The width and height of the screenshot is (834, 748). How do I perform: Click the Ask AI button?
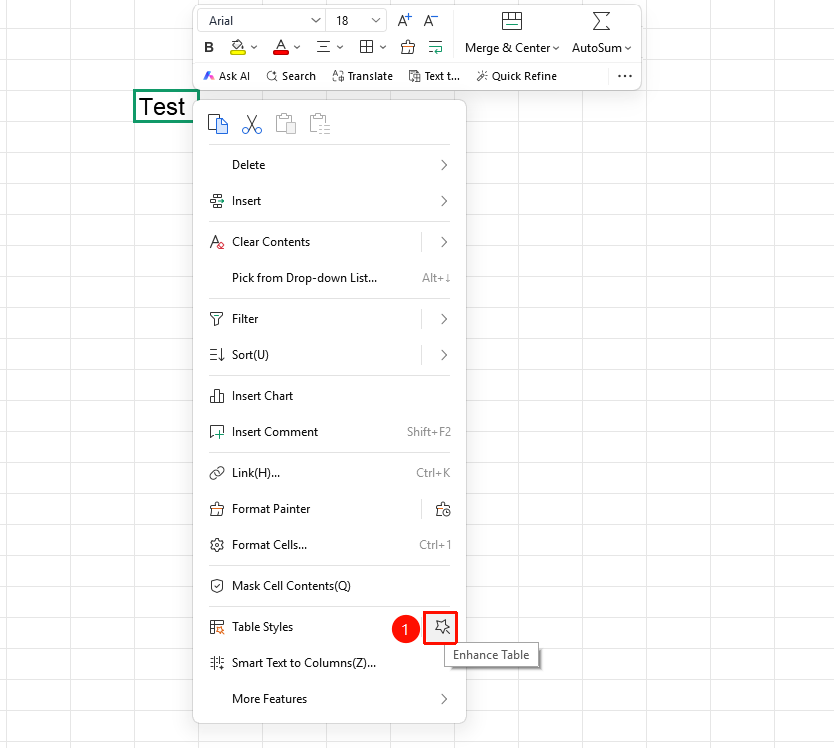pyautogui.click(x=227, y=76)
